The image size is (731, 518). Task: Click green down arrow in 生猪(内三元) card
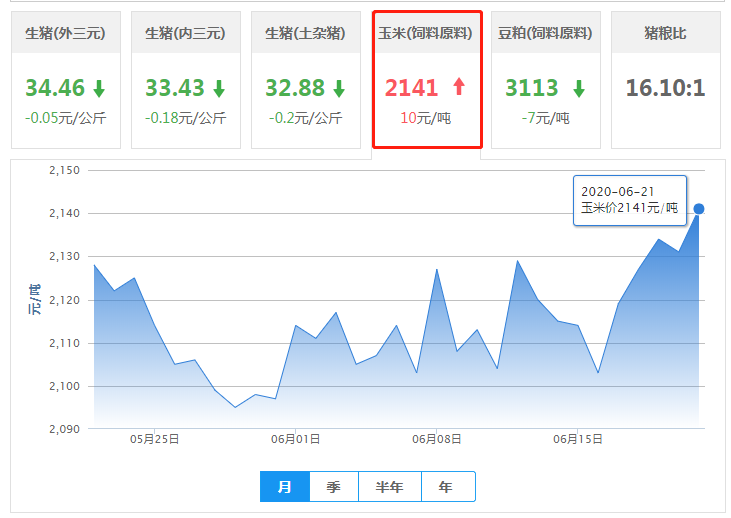(x=219, y=88)
